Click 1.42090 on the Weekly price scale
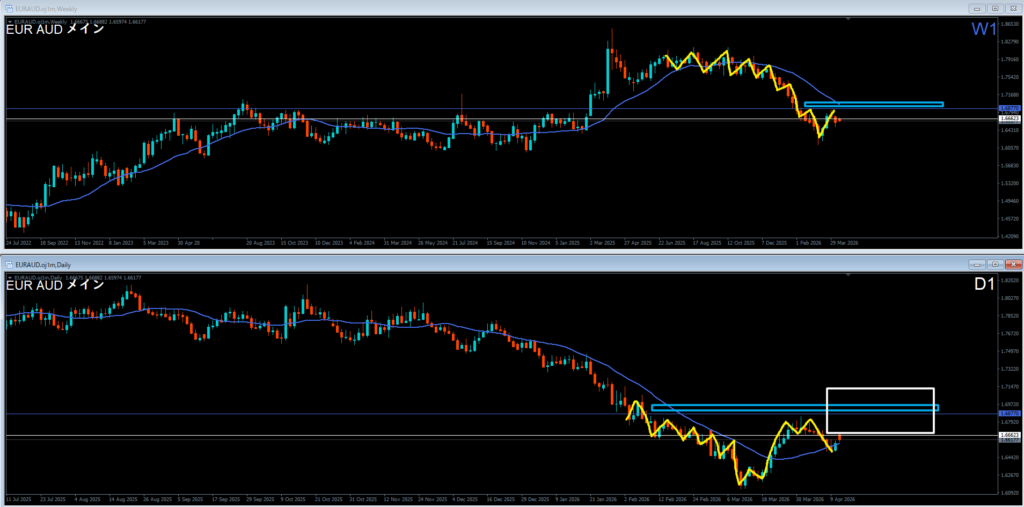Screen dimensions: 1024x507 point(1010,236)
